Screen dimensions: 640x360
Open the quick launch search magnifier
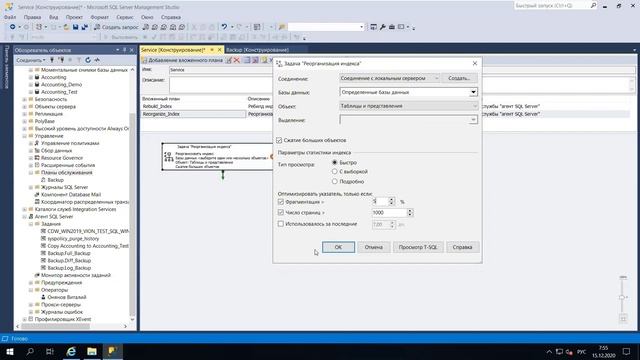(x=593, y=5)
